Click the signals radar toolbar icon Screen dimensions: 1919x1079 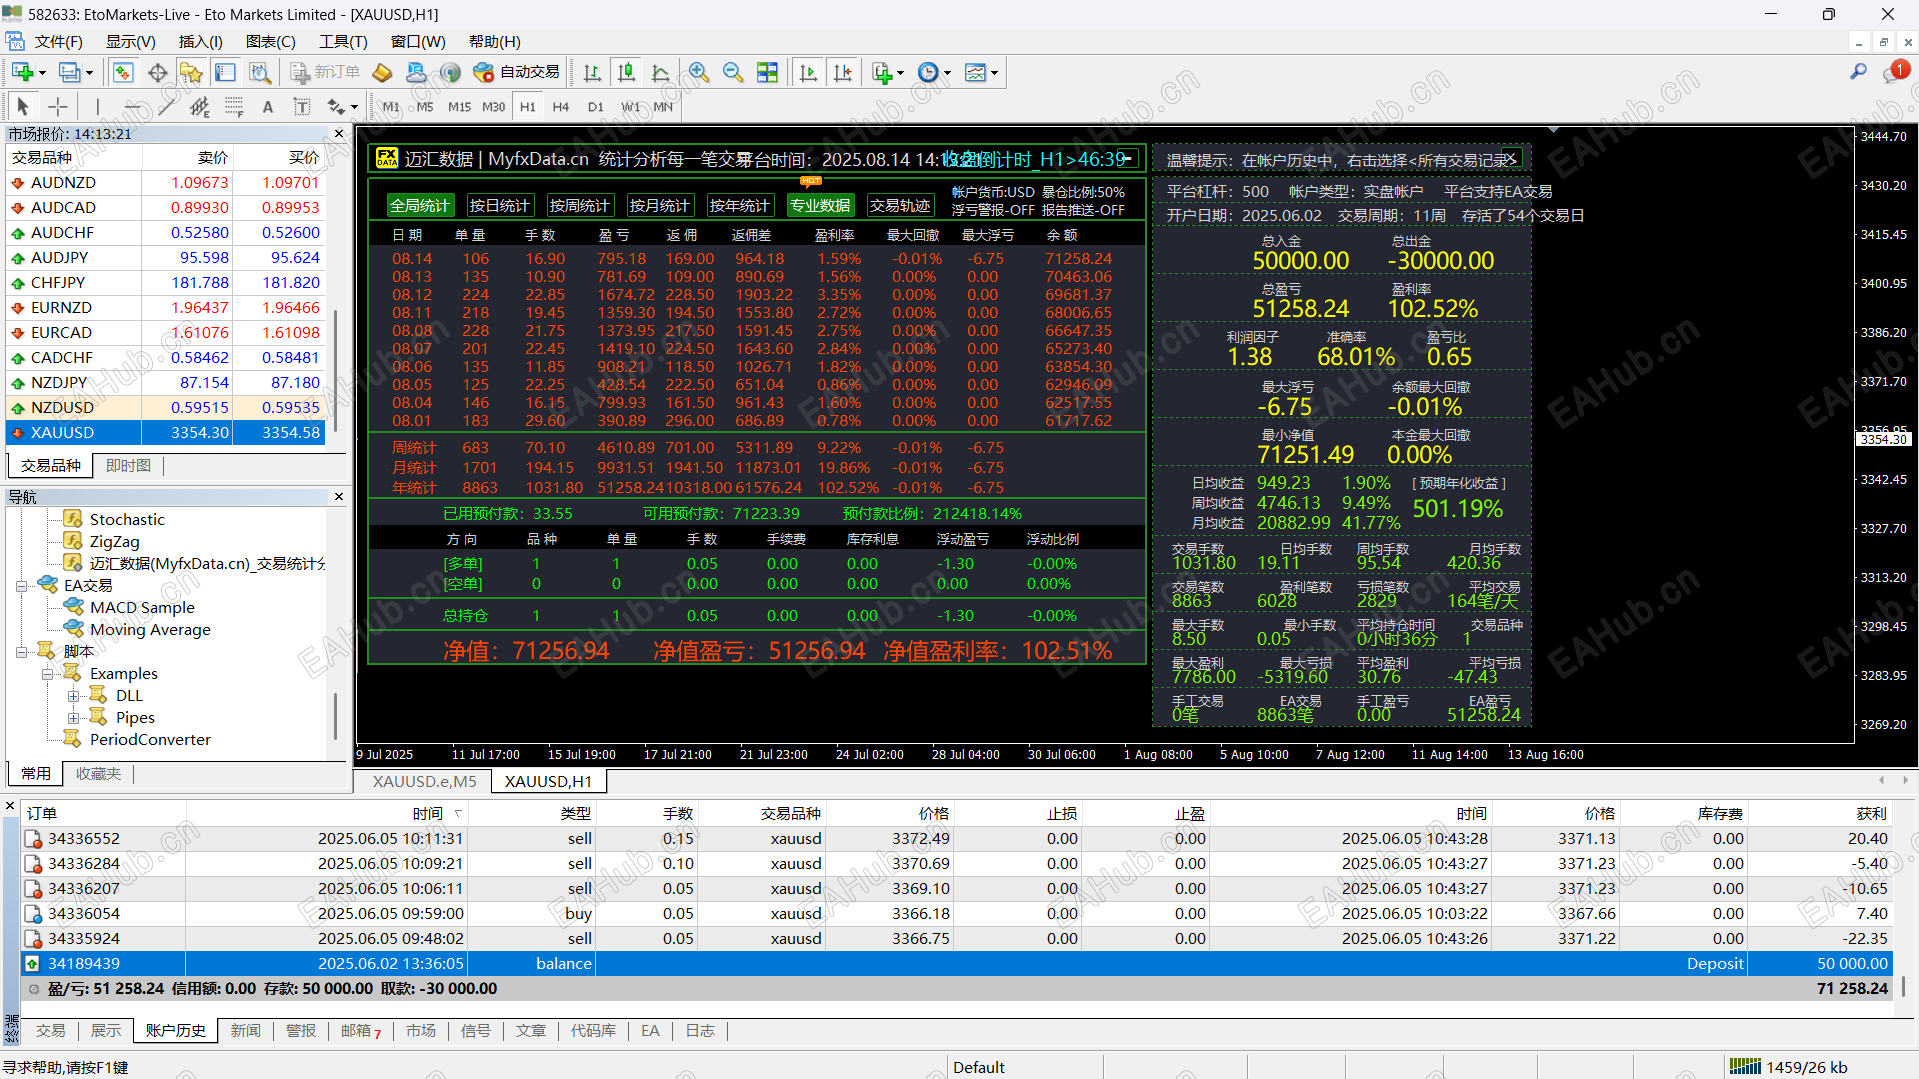450,72
